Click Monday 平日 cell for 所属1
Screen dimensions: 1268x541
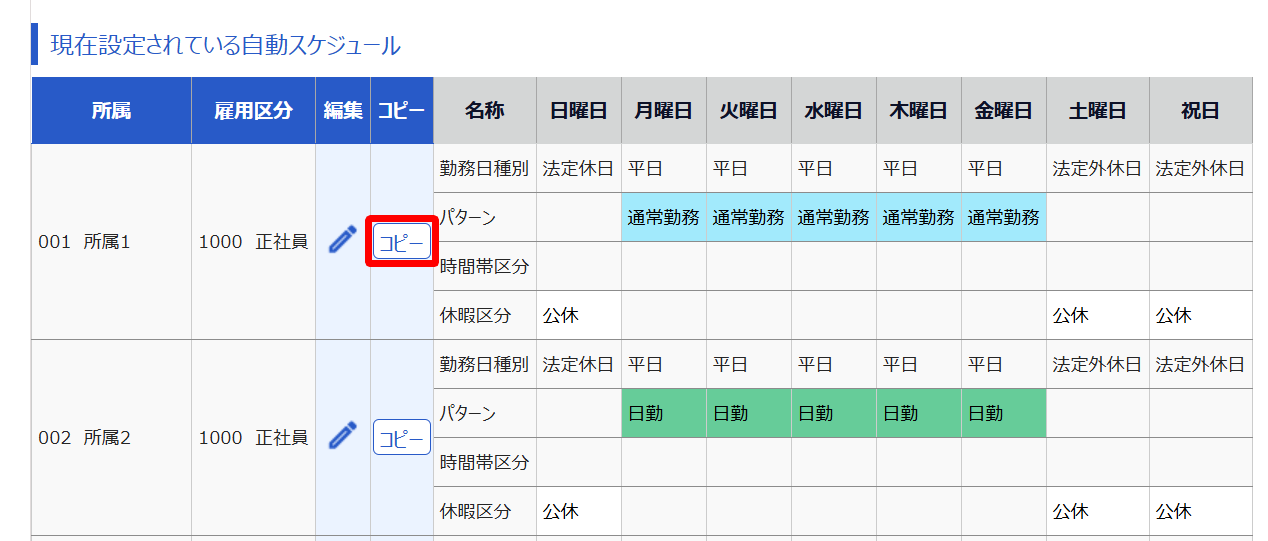[x=664, y=169]
